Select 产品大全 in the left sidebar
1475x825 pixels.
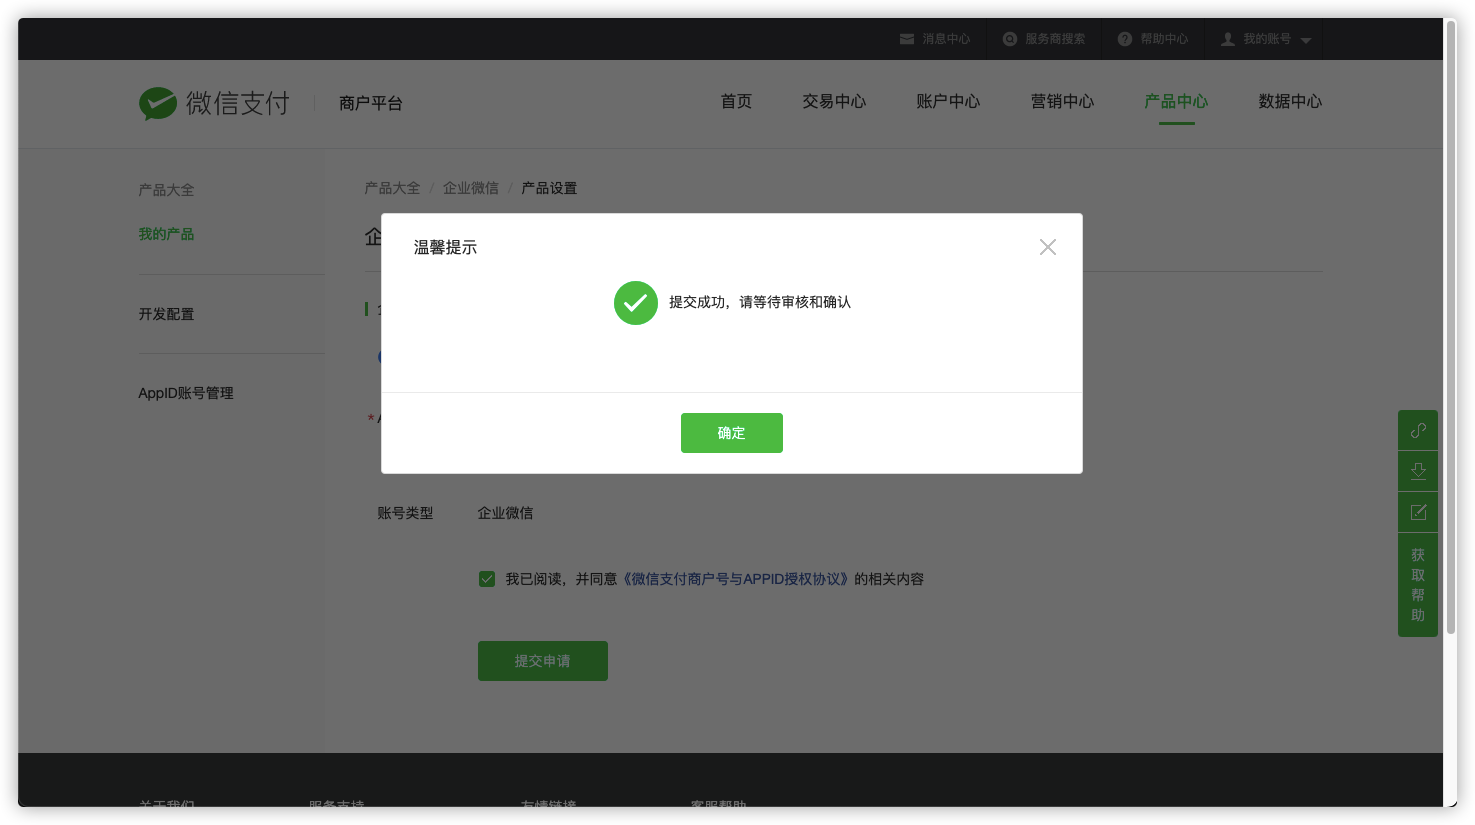tap(166, 190)
